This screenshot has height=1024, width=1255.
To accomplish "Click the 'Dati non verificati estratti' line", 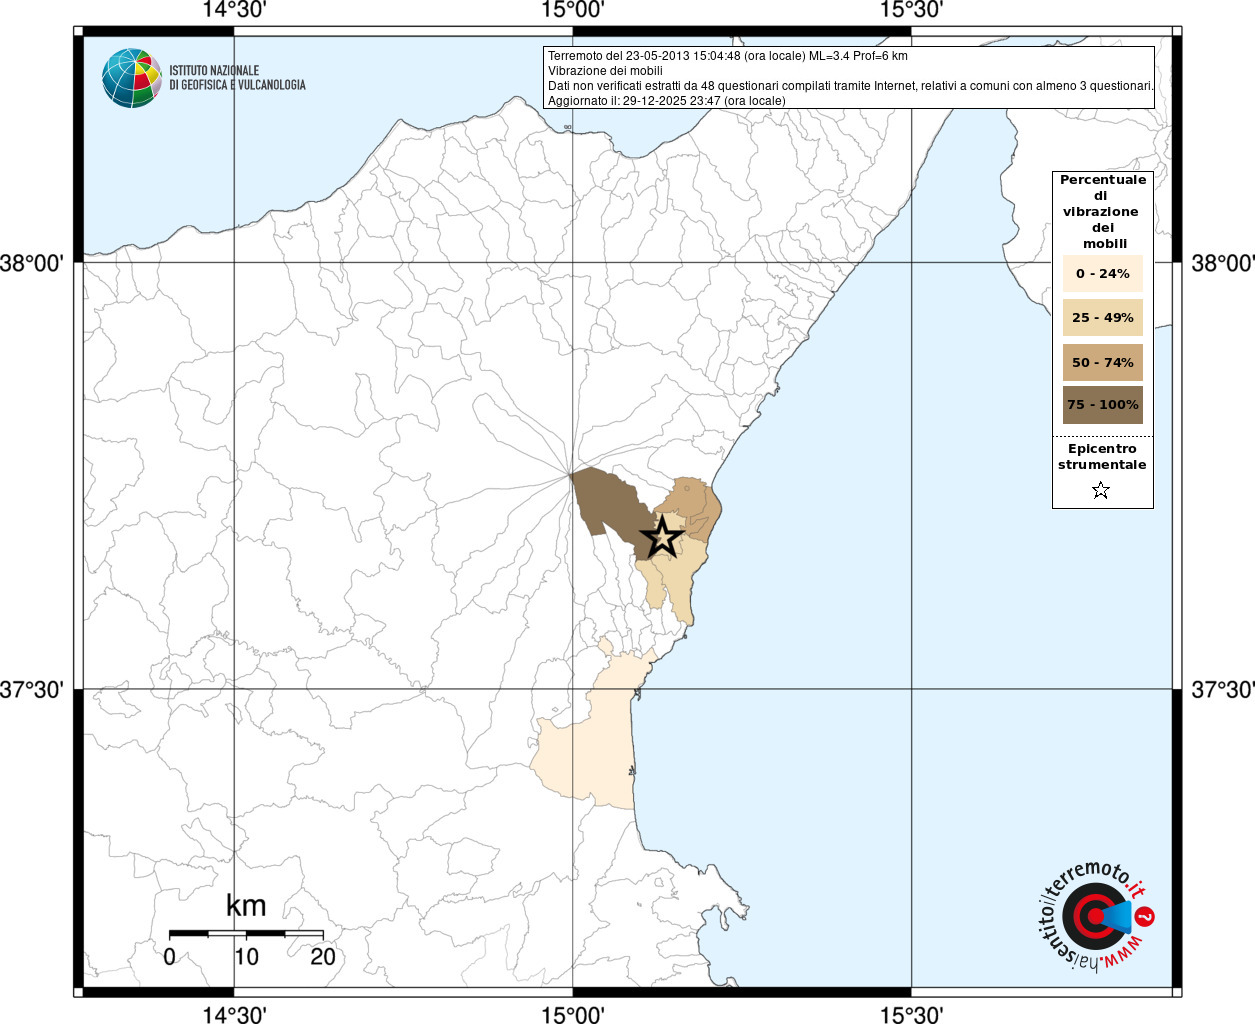I will coord(850,86).
